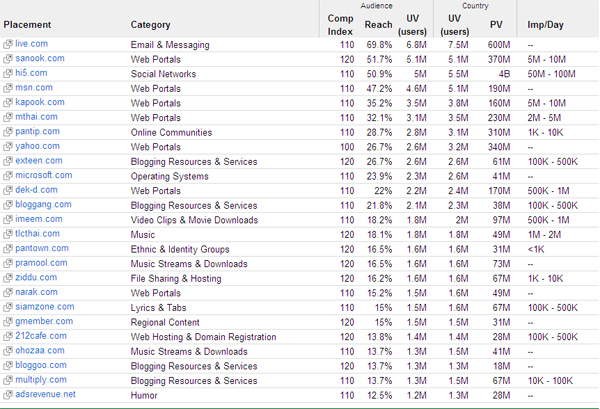This screenshot has width=600, height=409.
Task: Open the multiply.com placement link
Action: click(41, 380)
